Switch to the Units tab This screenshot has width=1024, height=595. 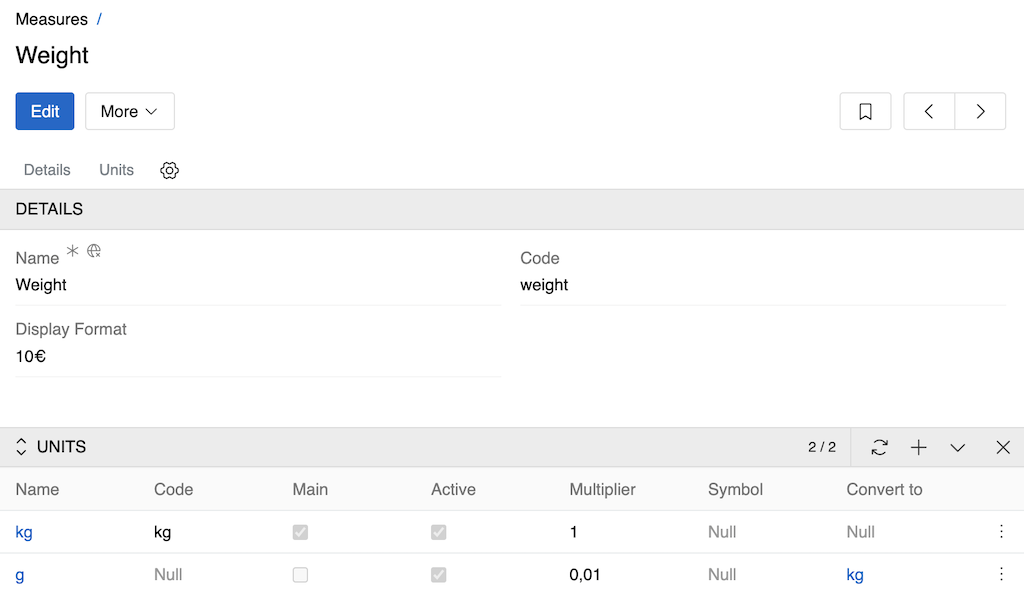pyautogui.click(x=116, y=170)
